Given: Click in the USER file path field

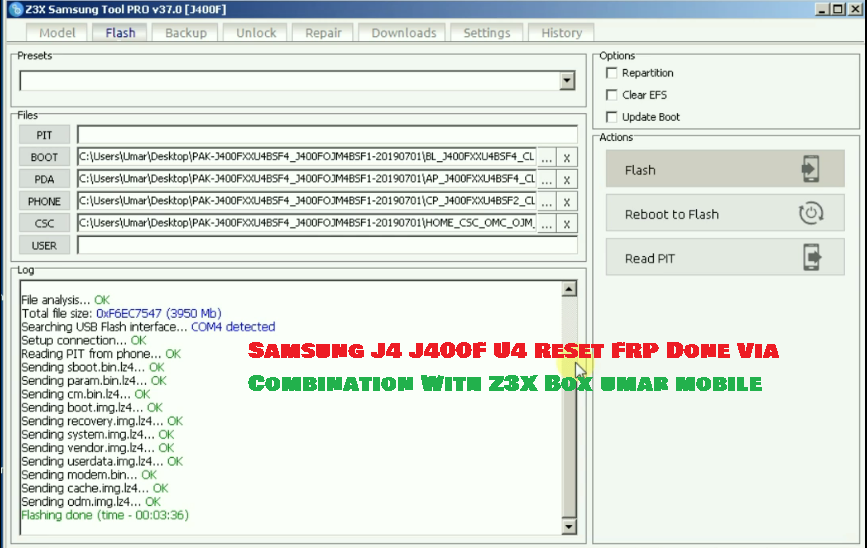Looking at the screenshot, I should 327,245.
